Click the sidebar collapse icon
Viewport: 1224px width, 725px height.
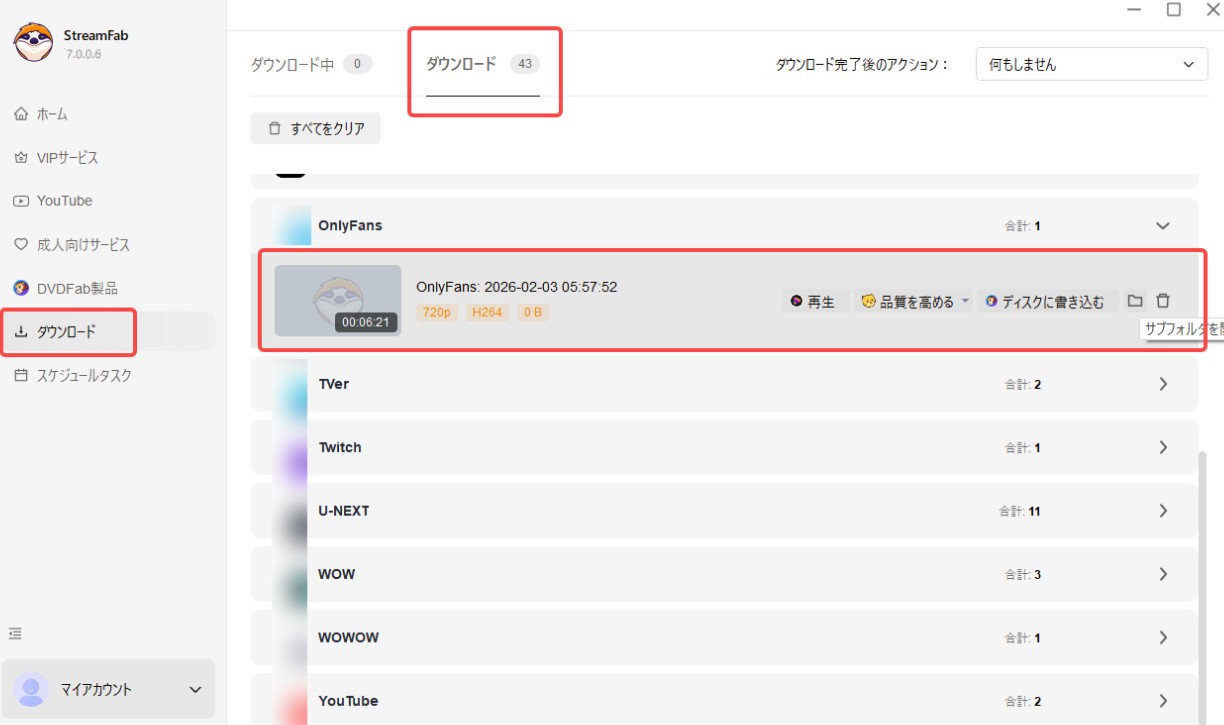pos(16,633)
